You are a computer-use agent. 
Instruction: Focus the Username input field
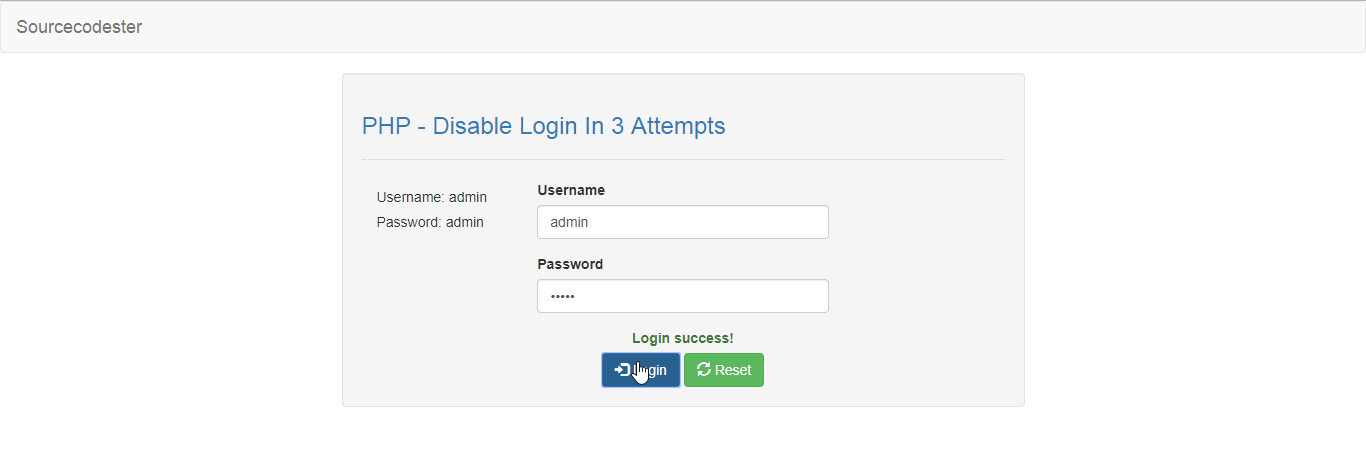pyautogui.click(x=683, y=222)
